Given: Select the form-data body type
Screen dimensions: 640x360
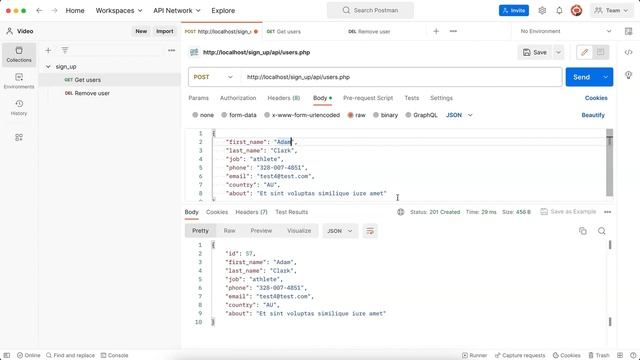Looking at the screenshot, I should pyautogui.click(x=239, y=115).
